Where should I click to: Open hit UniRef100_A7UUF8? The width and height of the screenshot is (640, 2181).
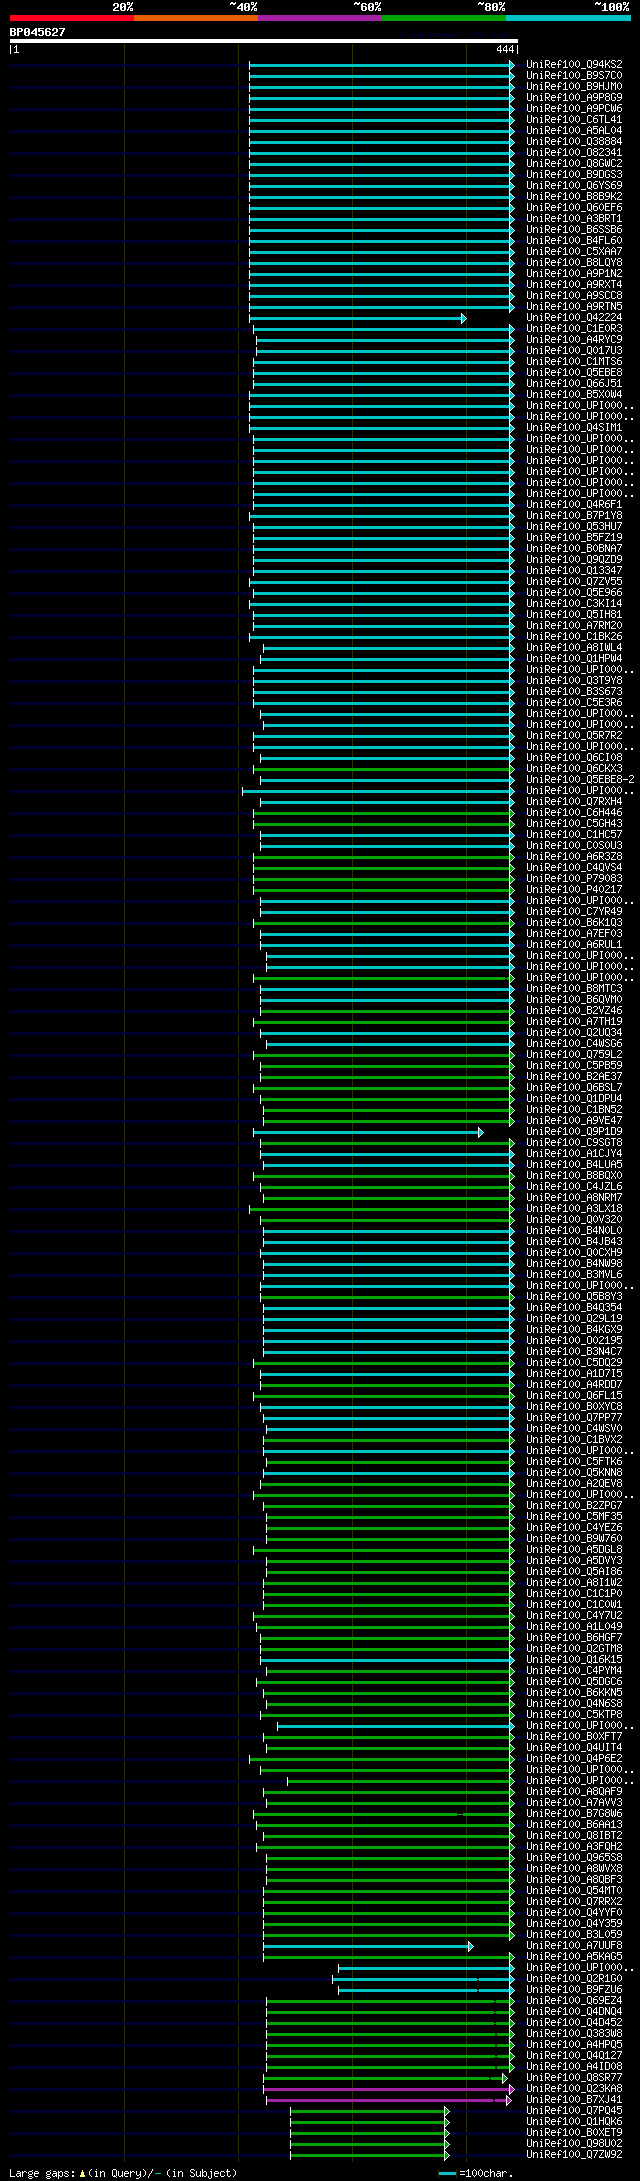[x=574, y=1945]
